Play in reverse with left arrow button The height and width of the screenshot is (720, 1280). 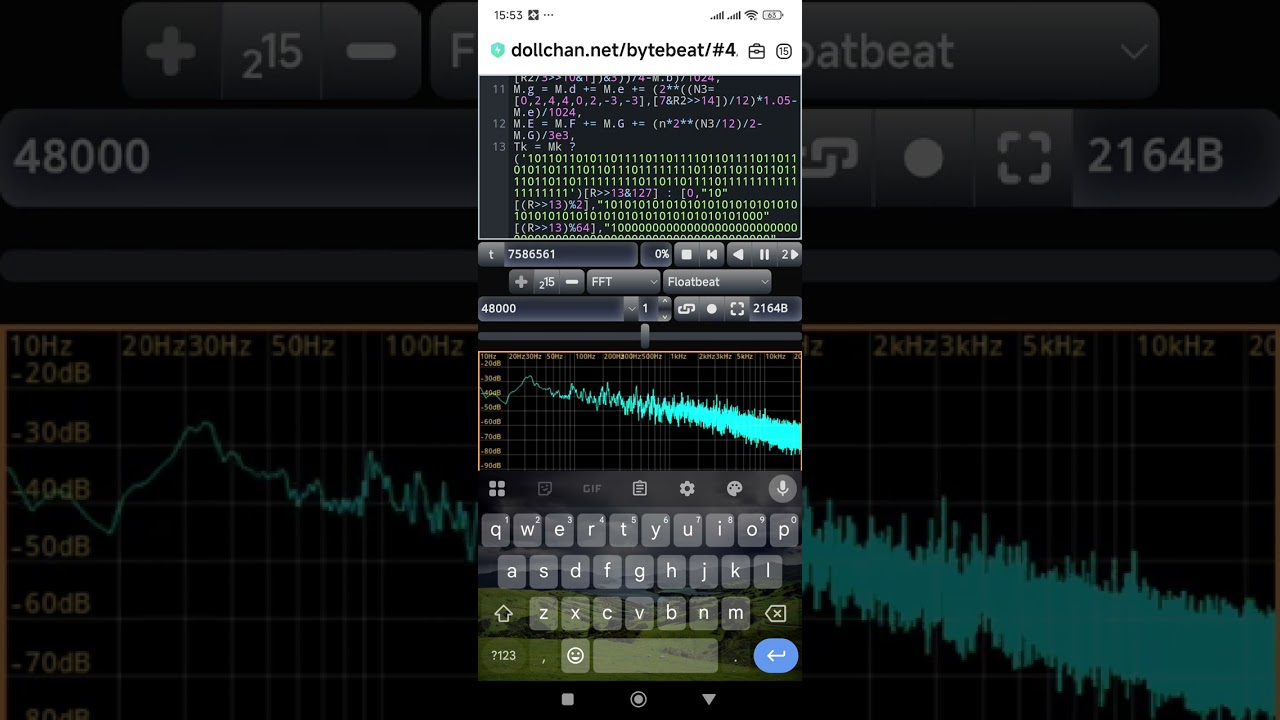[738, 254]
